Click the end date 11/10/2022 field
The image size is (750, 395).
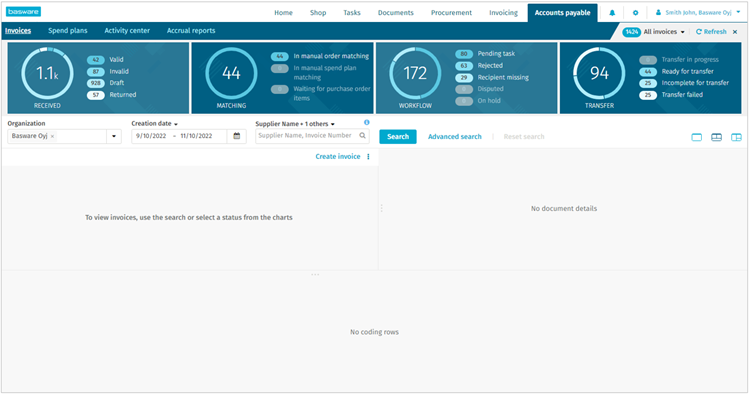pyautogui.click(x=196, y=136)
